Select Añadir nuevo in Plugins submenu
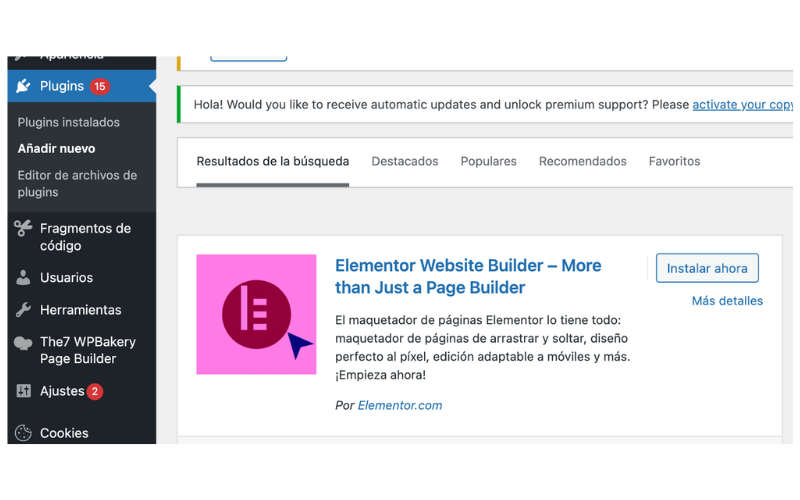800x500 pixels. click(57, 148)
